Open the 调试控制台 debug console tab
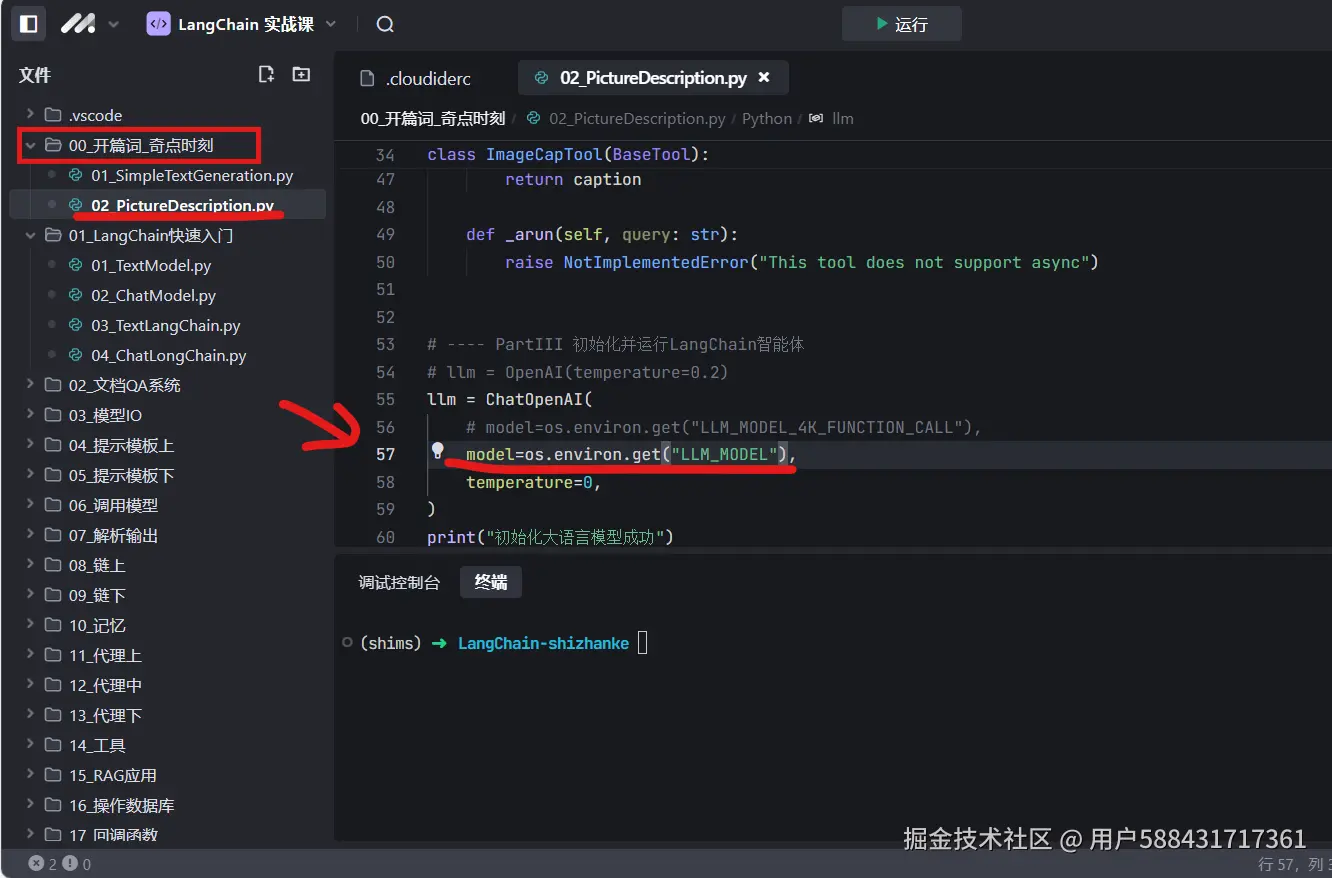Screen dimensions: 1332x878 click(399, 582)
